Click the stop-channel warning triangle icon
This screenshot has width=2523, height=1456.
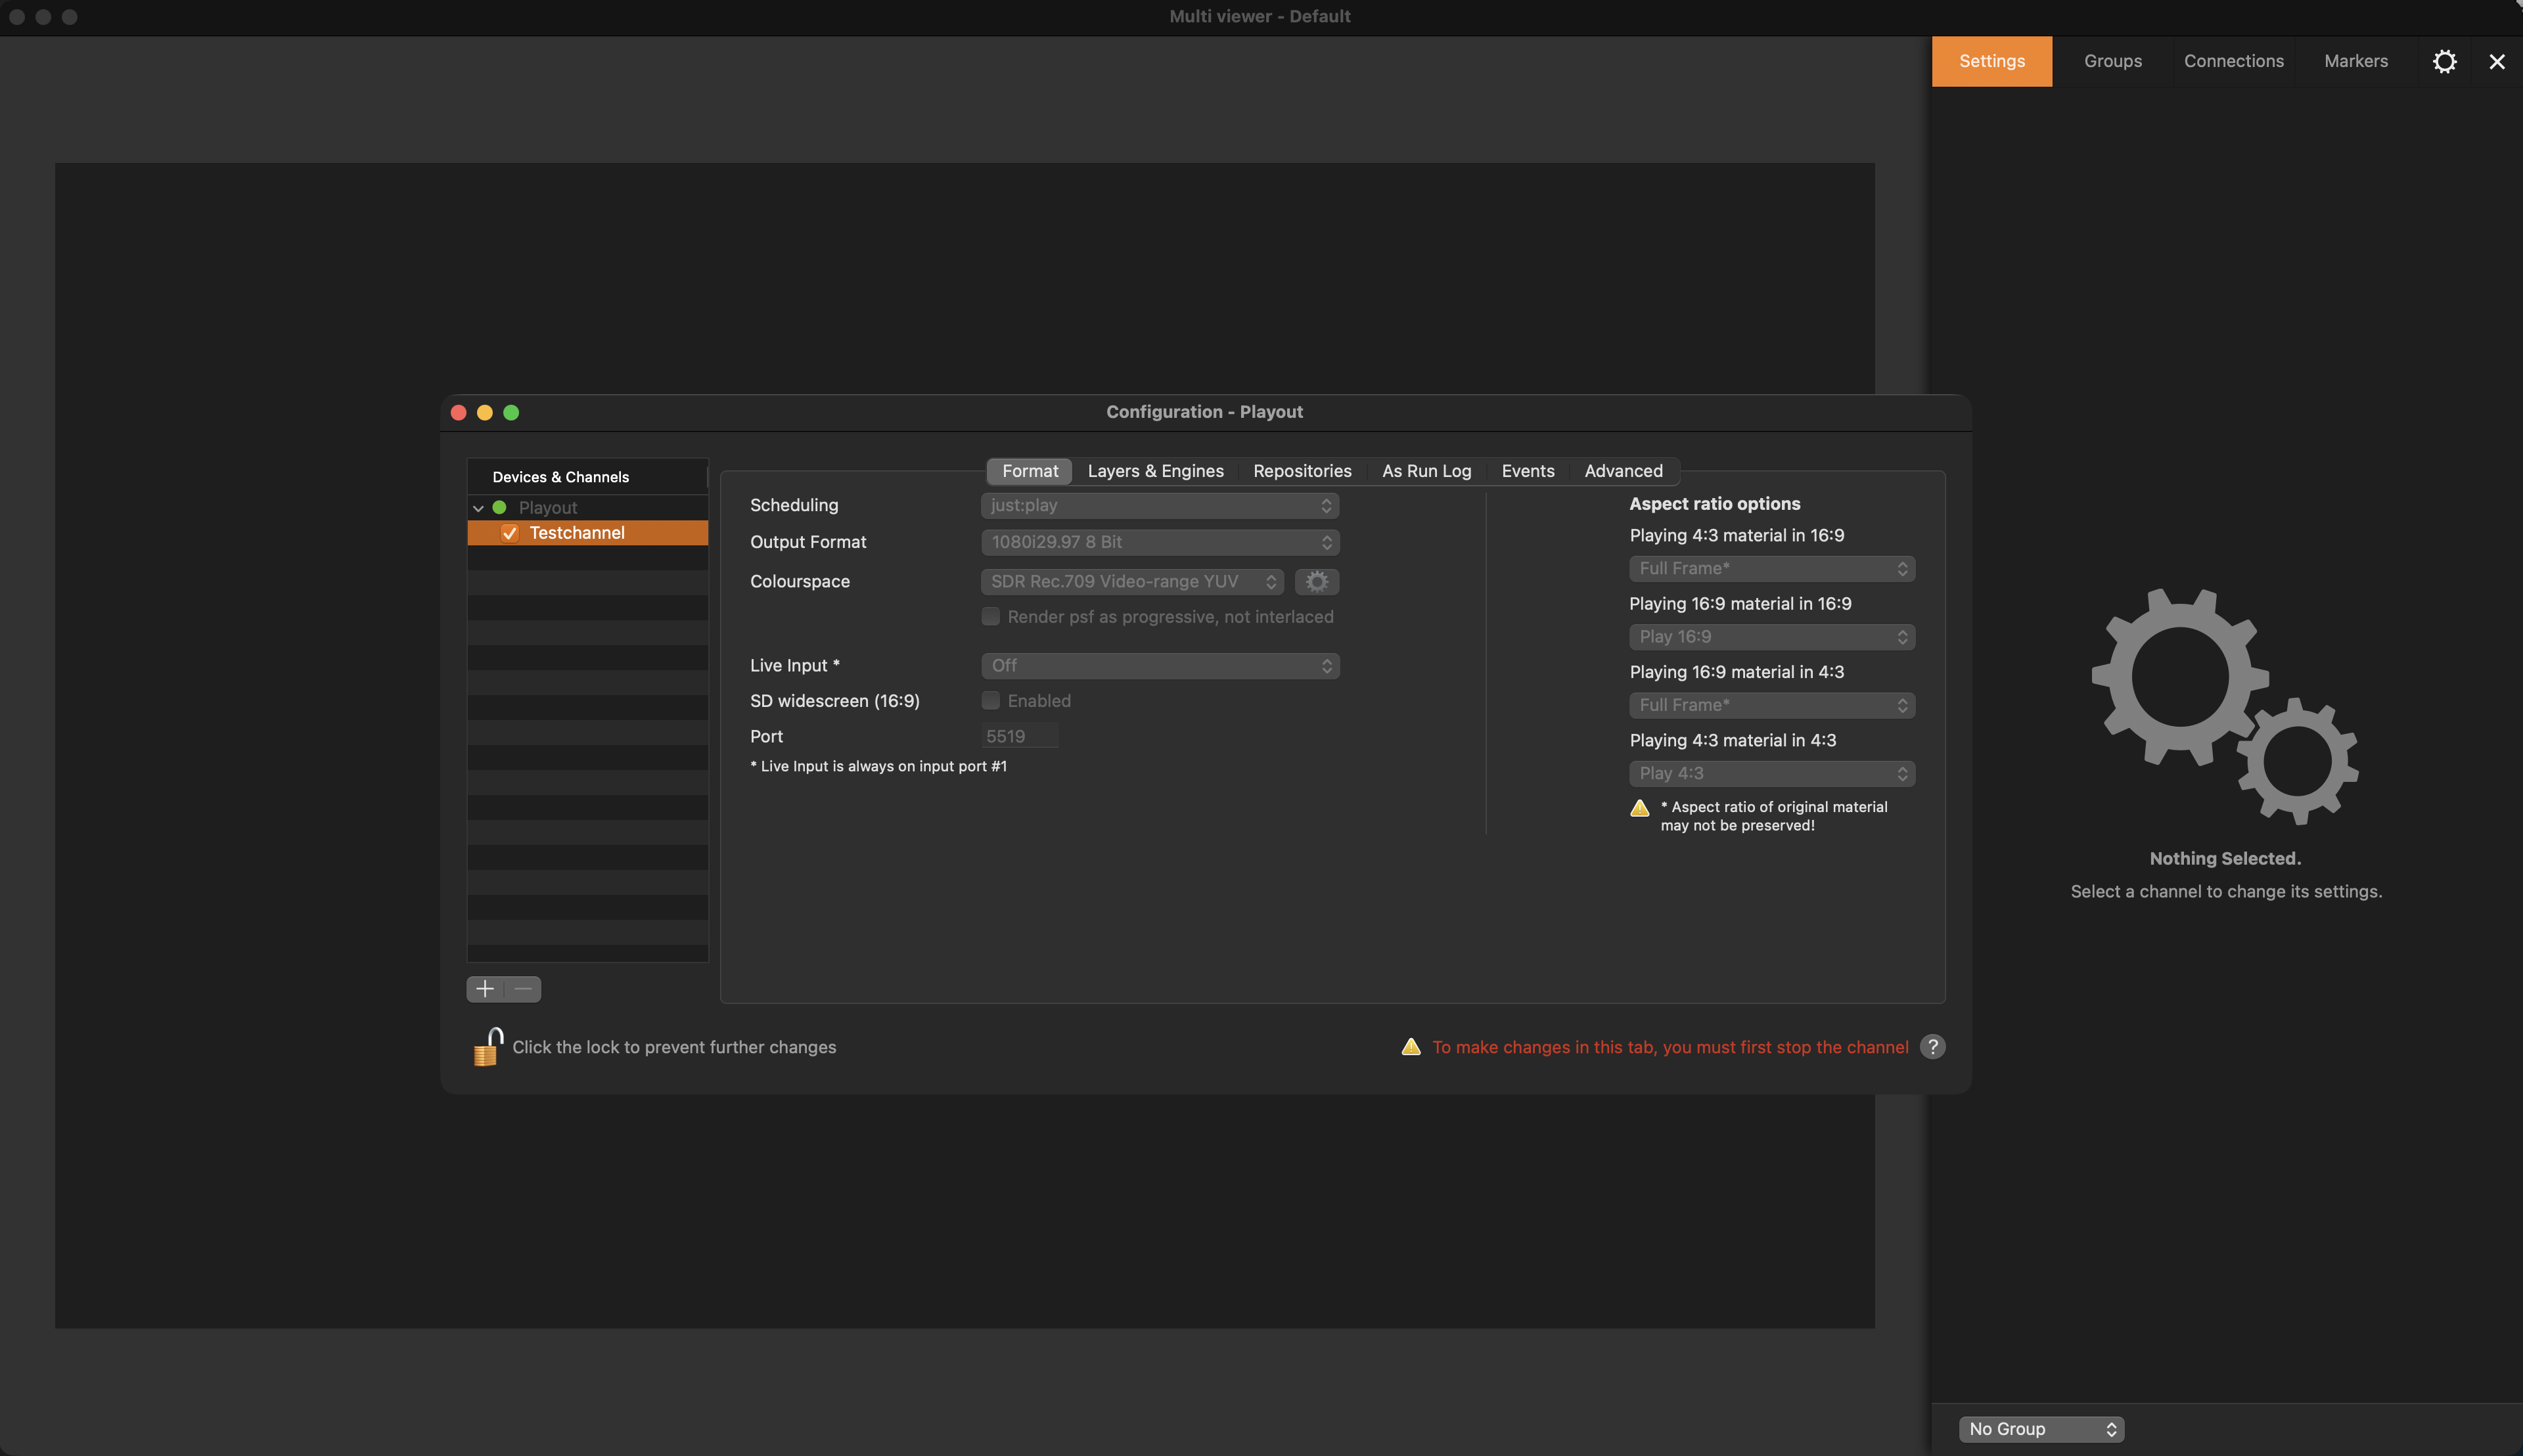(x=1410, y=1046)
